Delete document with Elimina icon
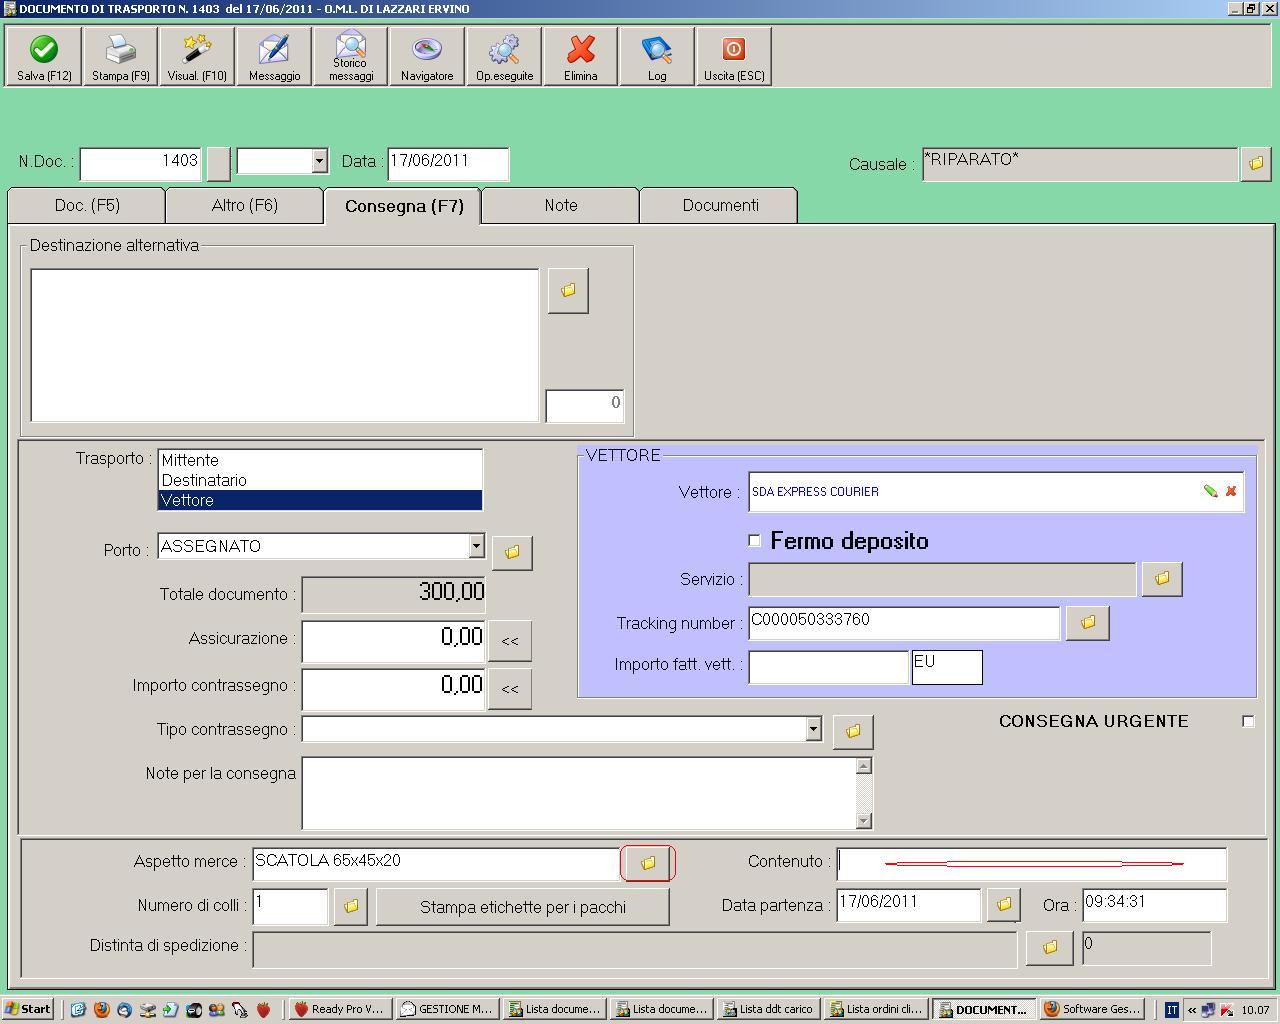This screenshot has height=1024, width=1280. [x=581, y=57]
